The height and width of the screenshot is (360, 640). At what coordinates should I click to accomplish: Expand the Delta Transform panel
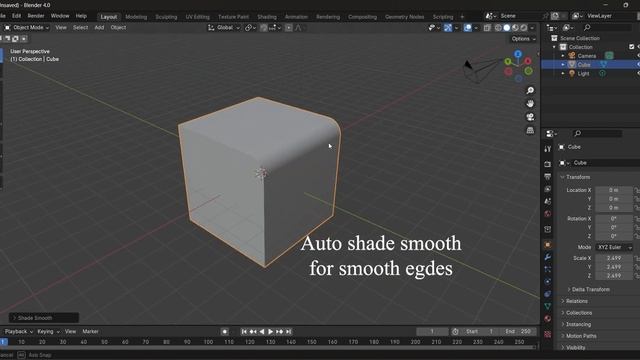tap(590, 289)
